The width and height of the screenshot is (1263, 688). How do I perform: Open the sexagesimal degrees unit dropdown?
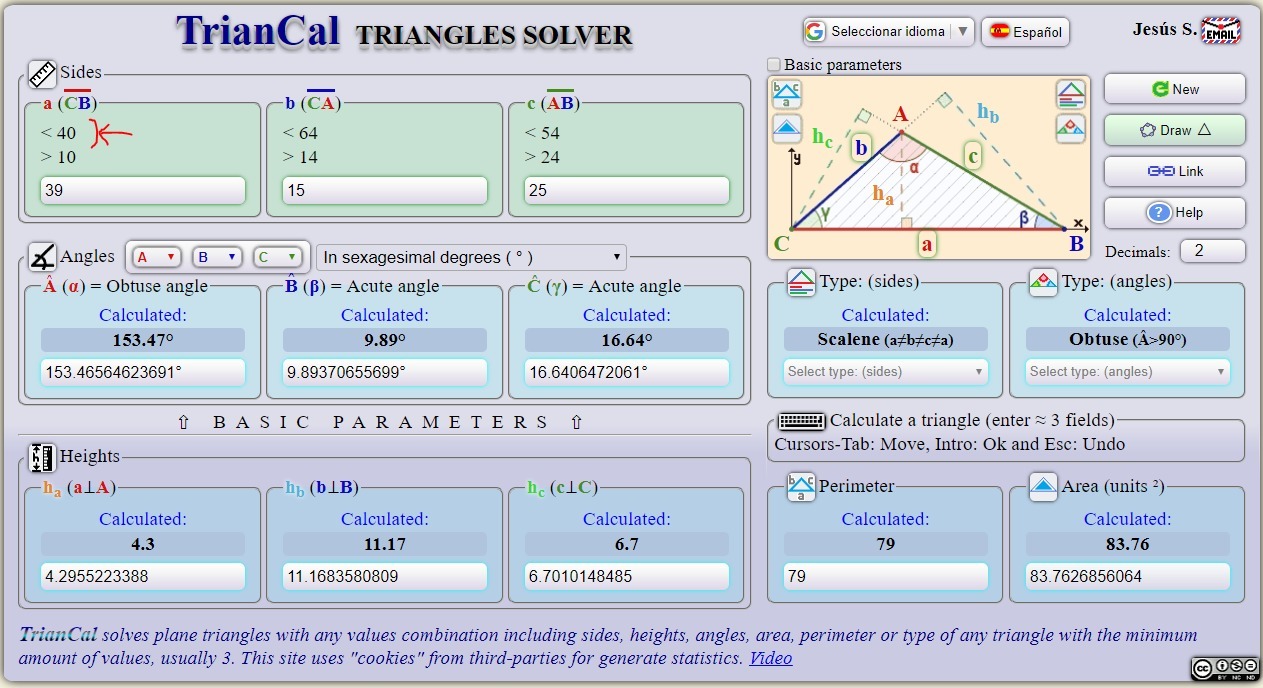[471, 257]
